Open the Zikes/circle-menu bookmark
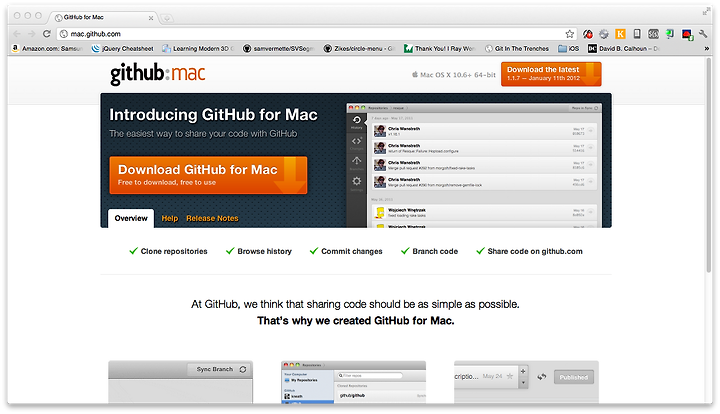 tap(359, 49)
